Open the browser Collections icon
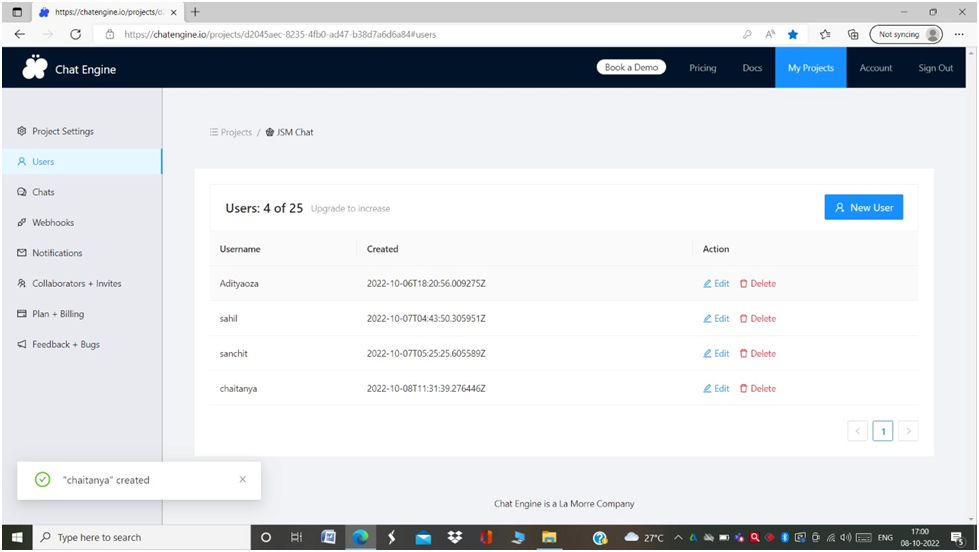Image resolution: width=979 pixels, height=552 pixels. point(853,34)
